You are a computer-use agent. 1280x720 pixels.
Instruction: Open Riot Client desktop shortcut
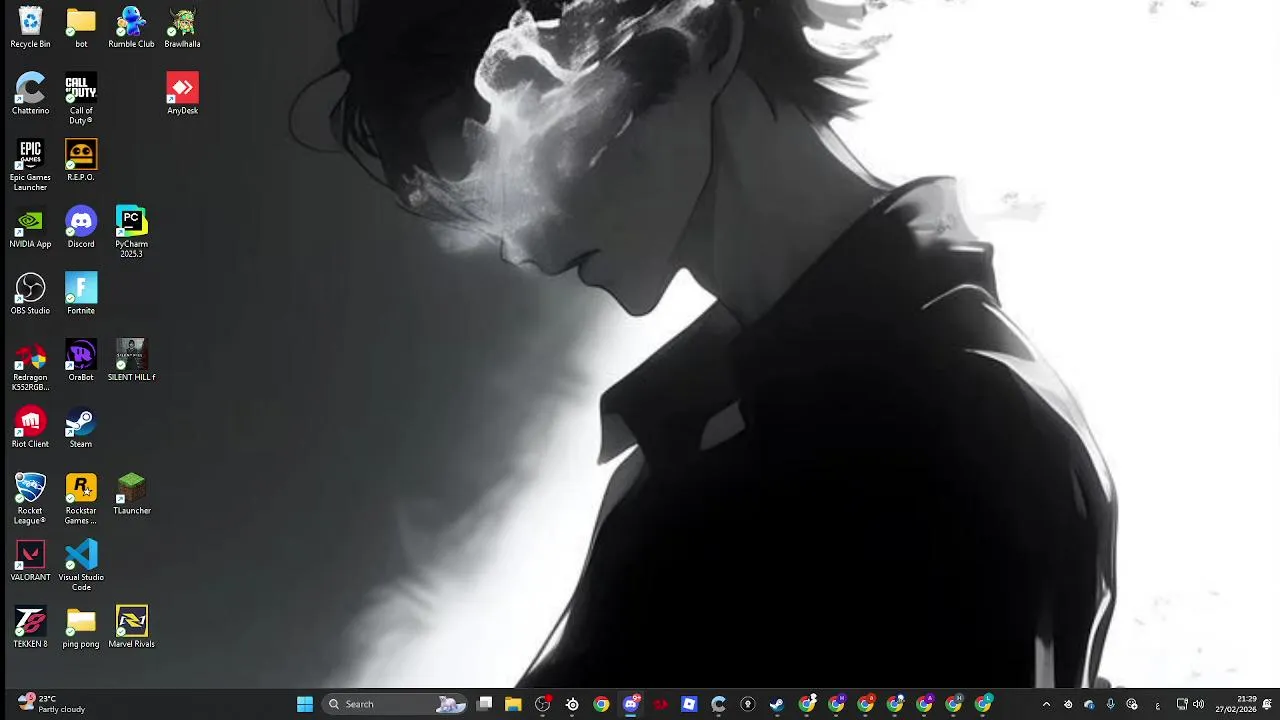30,427
